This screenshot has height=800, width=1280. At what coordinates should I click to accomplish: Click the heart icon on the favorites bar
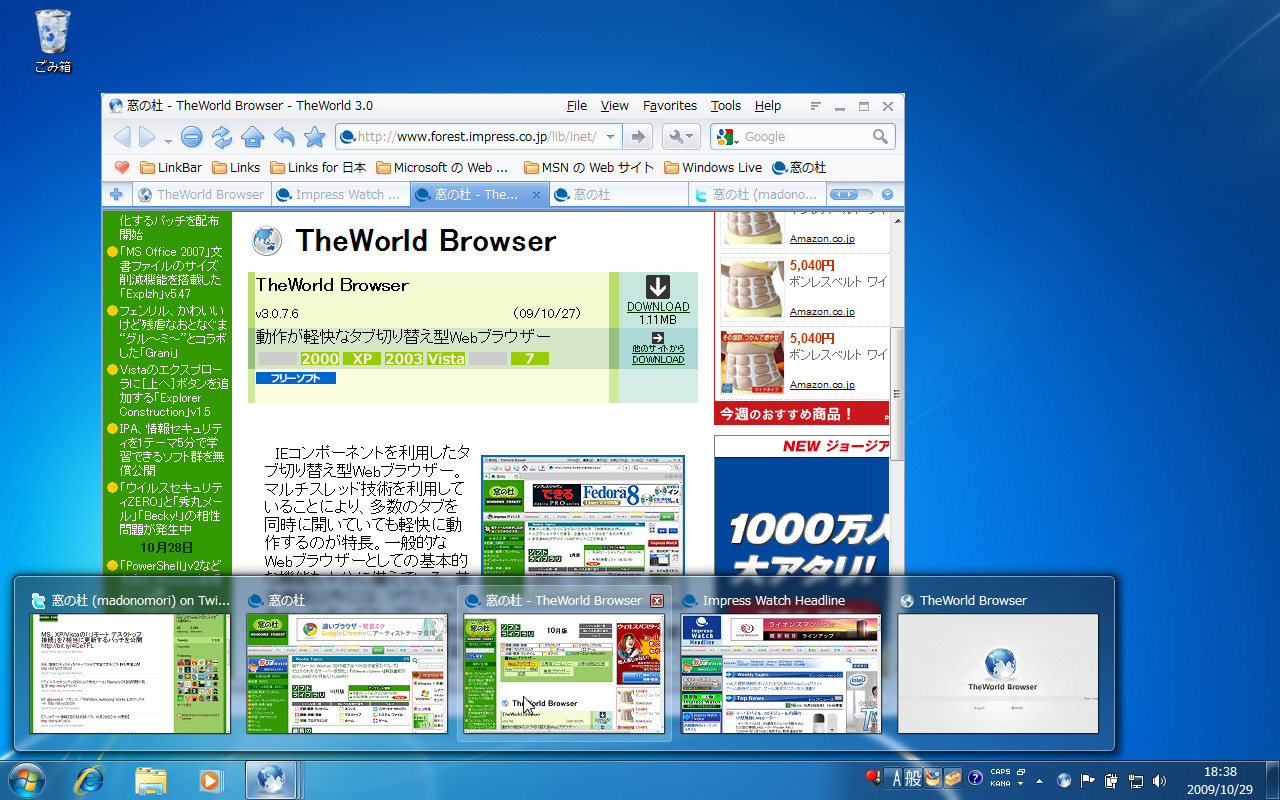pos(122,168)
